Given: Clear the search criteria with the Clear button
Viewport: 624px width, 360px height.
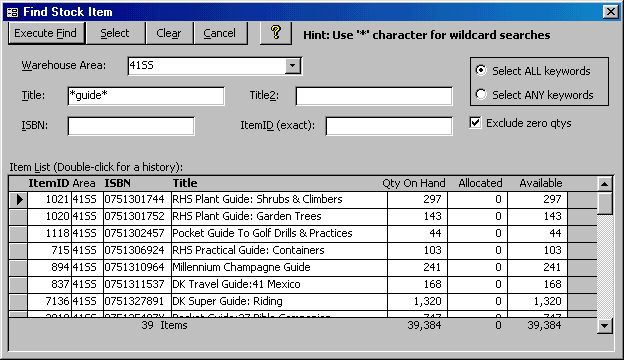Looking at the screenshot, I should pos(169,33).
